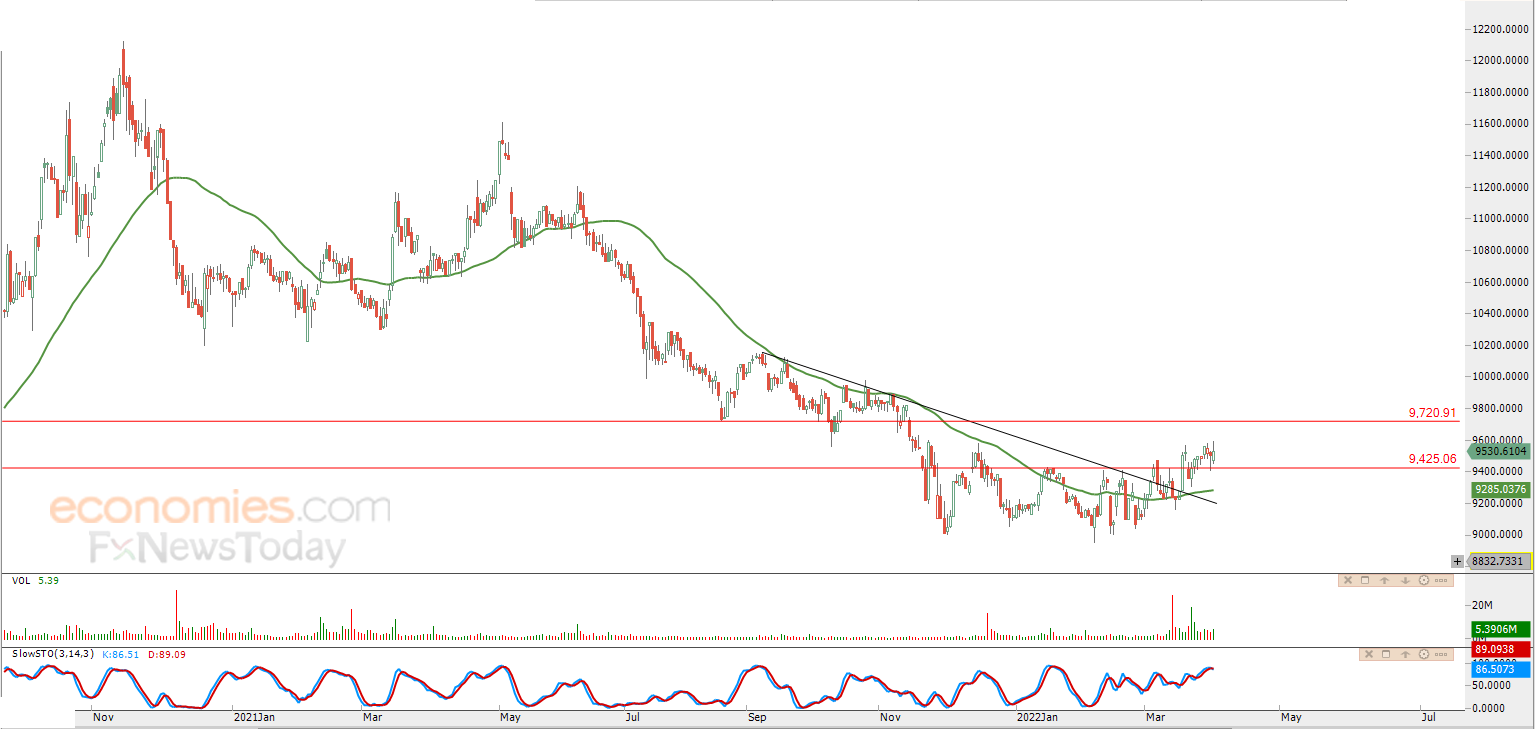Click the SlowSTO(3,14,3) indicator title

(54, 654)
